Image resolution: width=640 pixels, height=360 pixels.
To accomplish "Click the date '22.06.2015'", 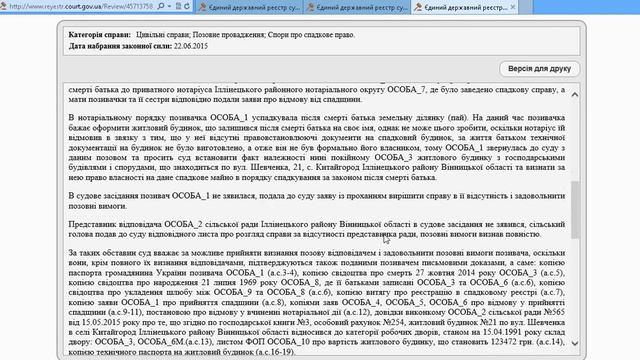I will (191, 46).
